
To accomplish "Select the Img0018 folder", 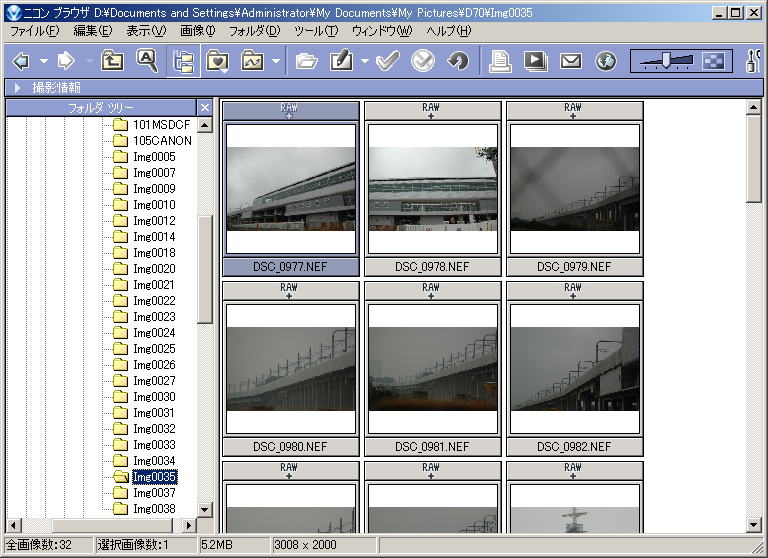I will point(154,253).
